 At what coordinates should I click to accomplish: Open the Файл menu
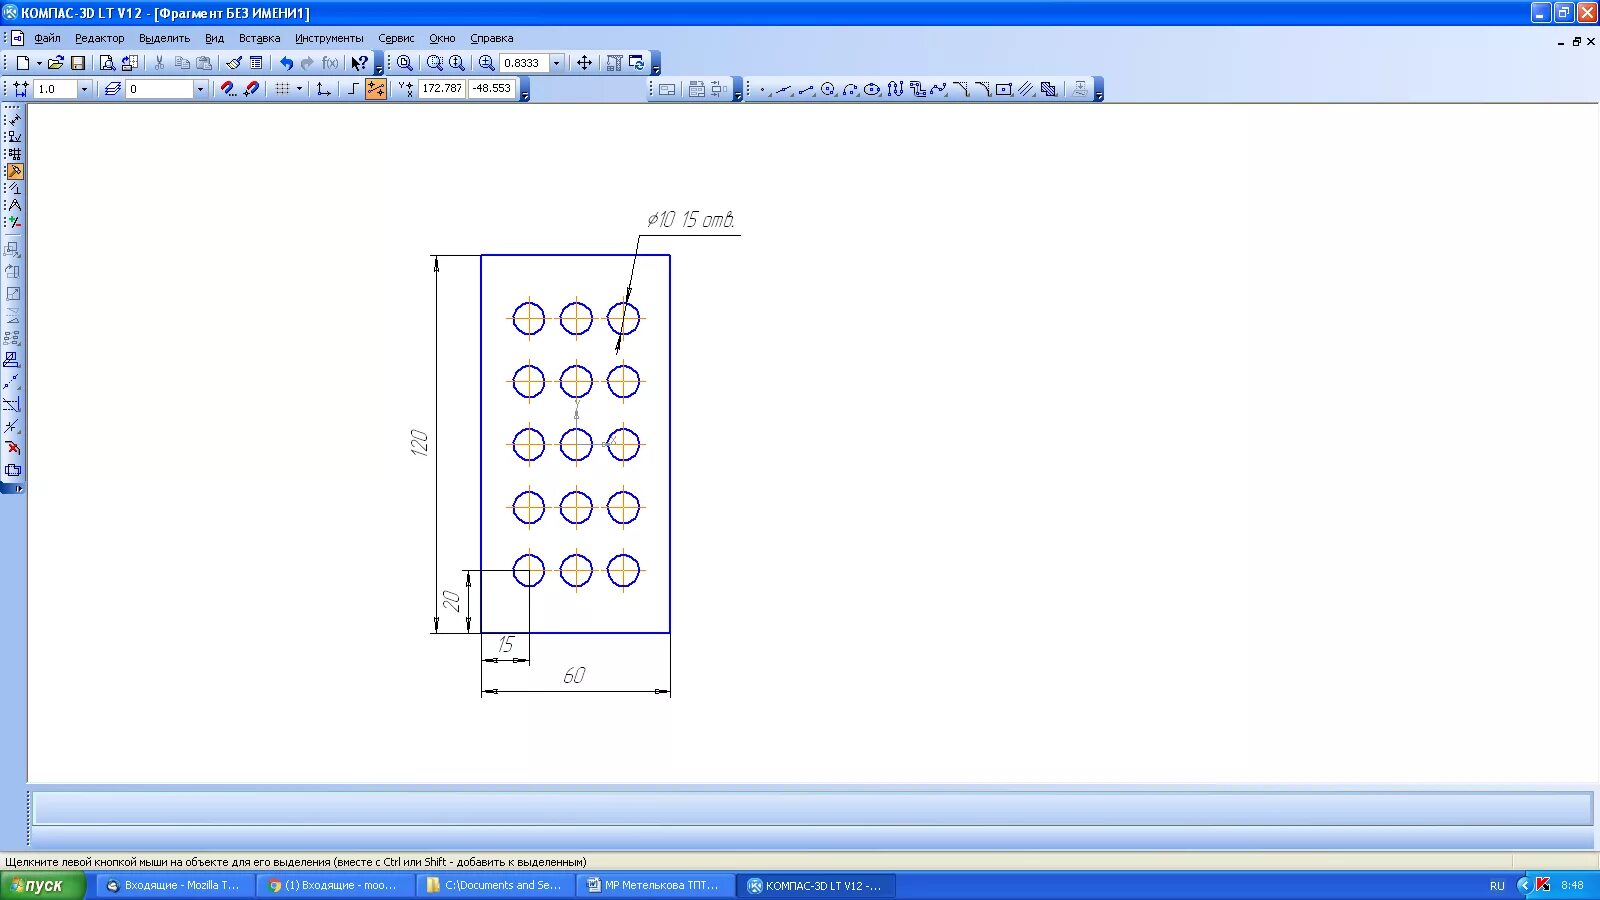tap(47, 38)
